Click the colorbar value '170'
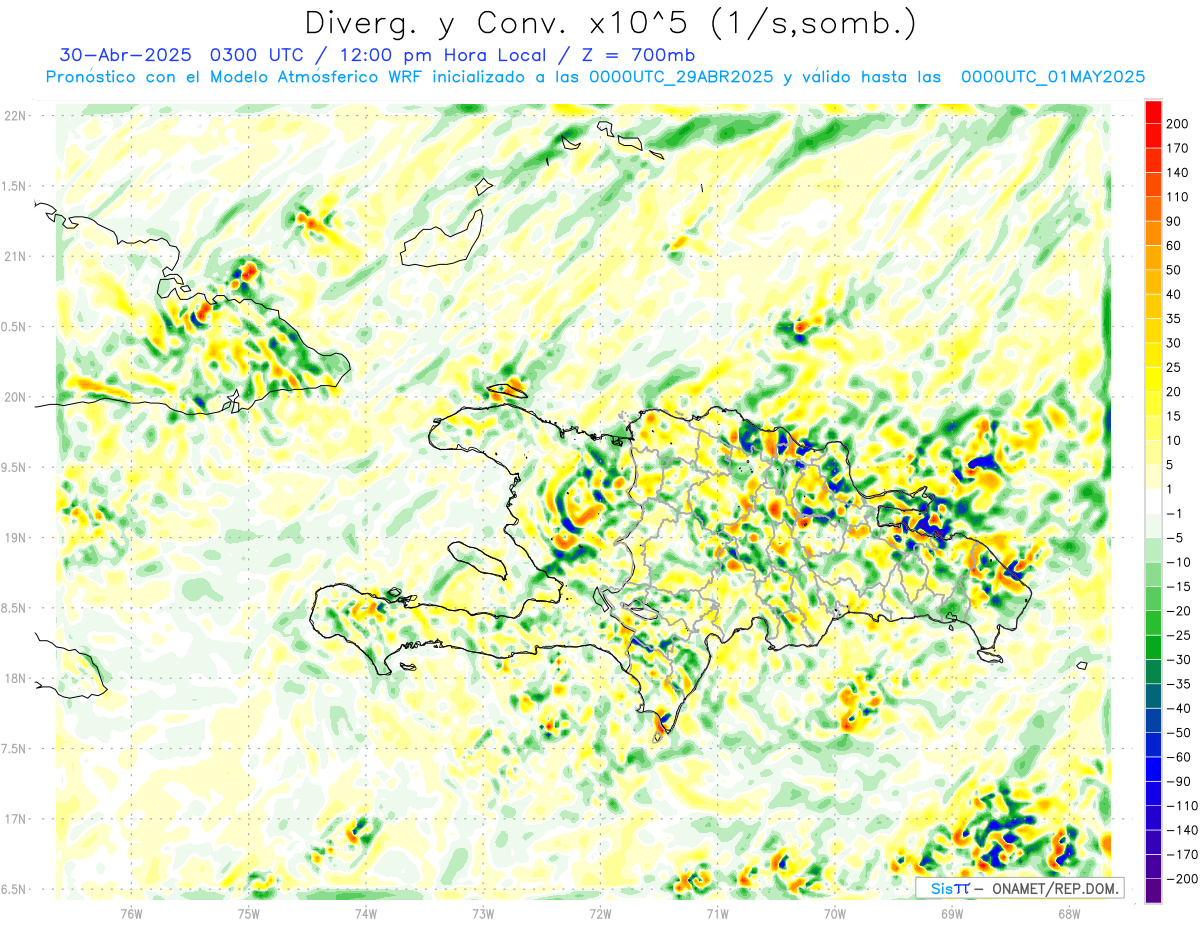This screenshot has width=1200, height=927. [x=1177, y=148]
